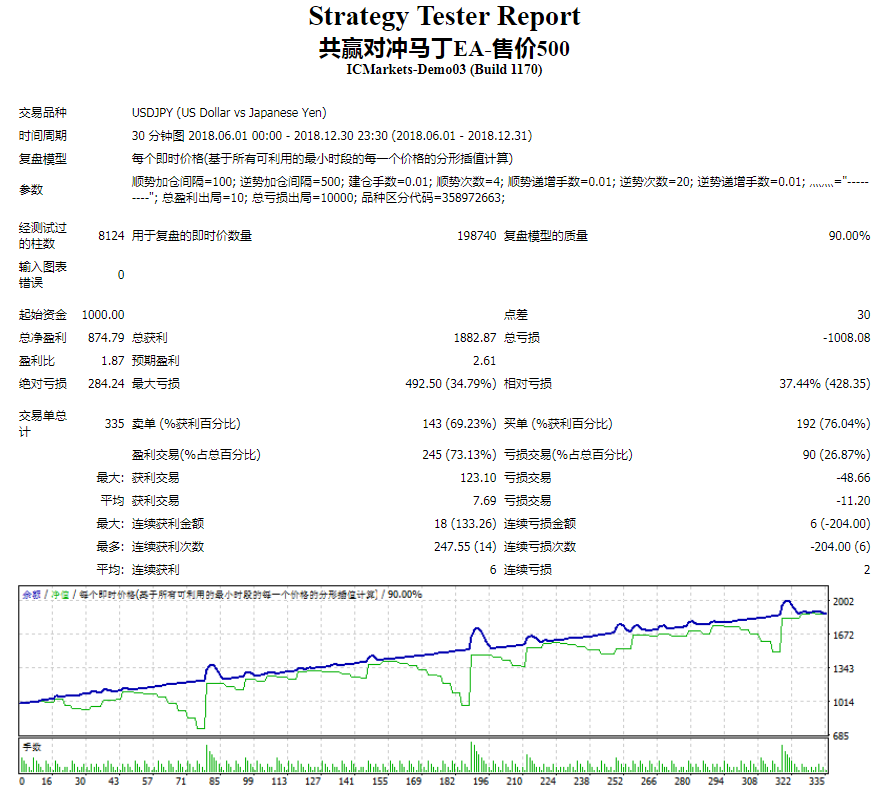Select loss trades 90 (26.87%)
The height and width of the screenshot is (795, 889).
(836, 455)
